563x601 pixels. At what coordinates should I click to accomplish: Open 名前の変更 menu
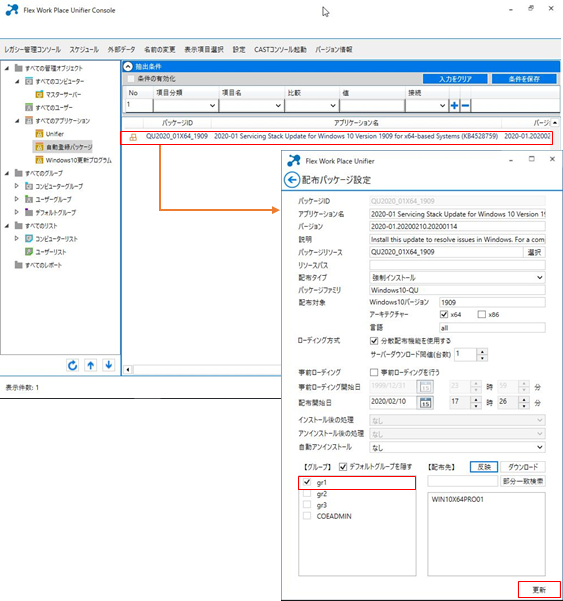[x=160, y=49]
